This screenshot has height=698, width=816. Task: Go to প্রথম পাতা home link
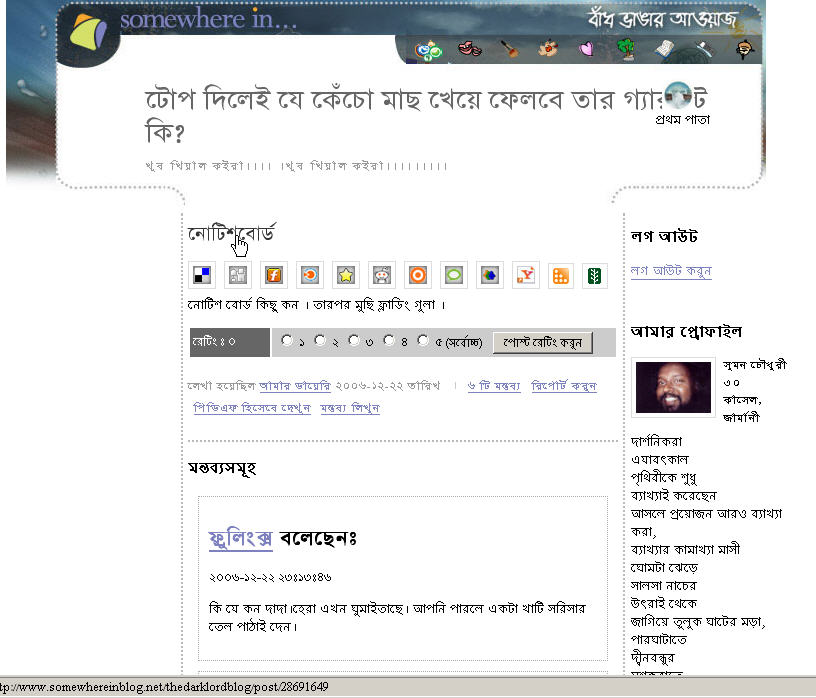point(682,120)
